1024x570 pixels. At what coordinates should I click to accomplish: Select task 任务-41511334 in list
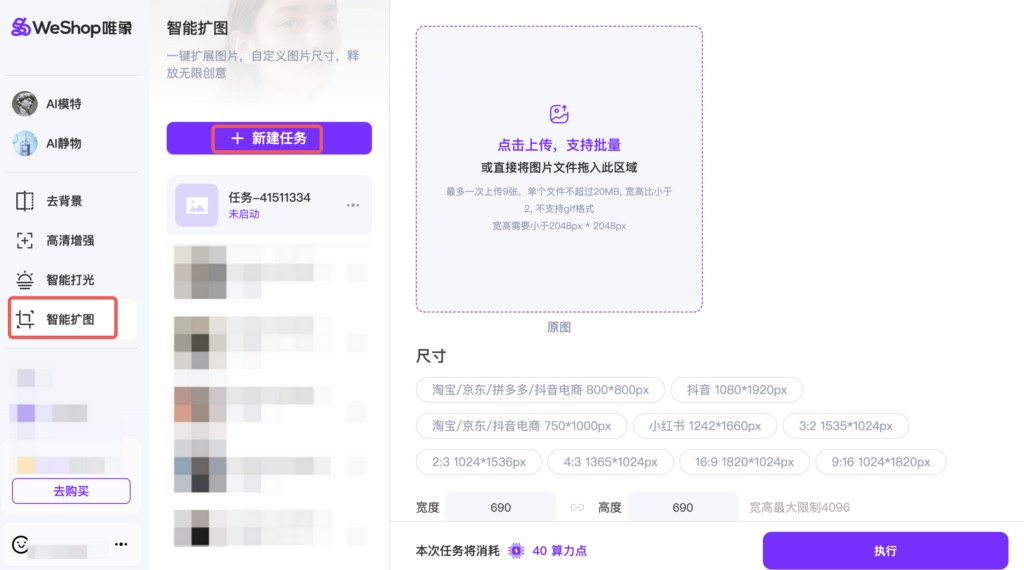tap(269, 205)
